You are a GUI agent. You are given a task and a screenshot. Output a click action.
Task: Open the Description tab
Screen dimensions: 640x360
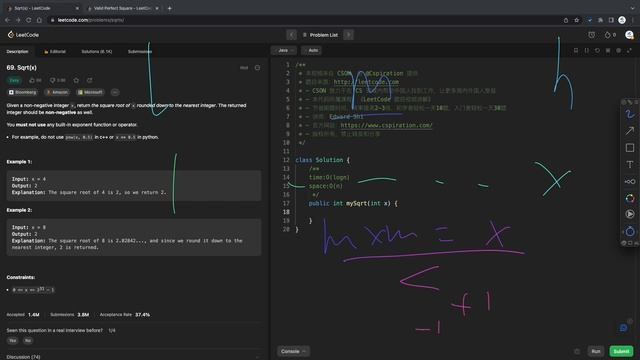pyautogui.click(x=18, y=51)
